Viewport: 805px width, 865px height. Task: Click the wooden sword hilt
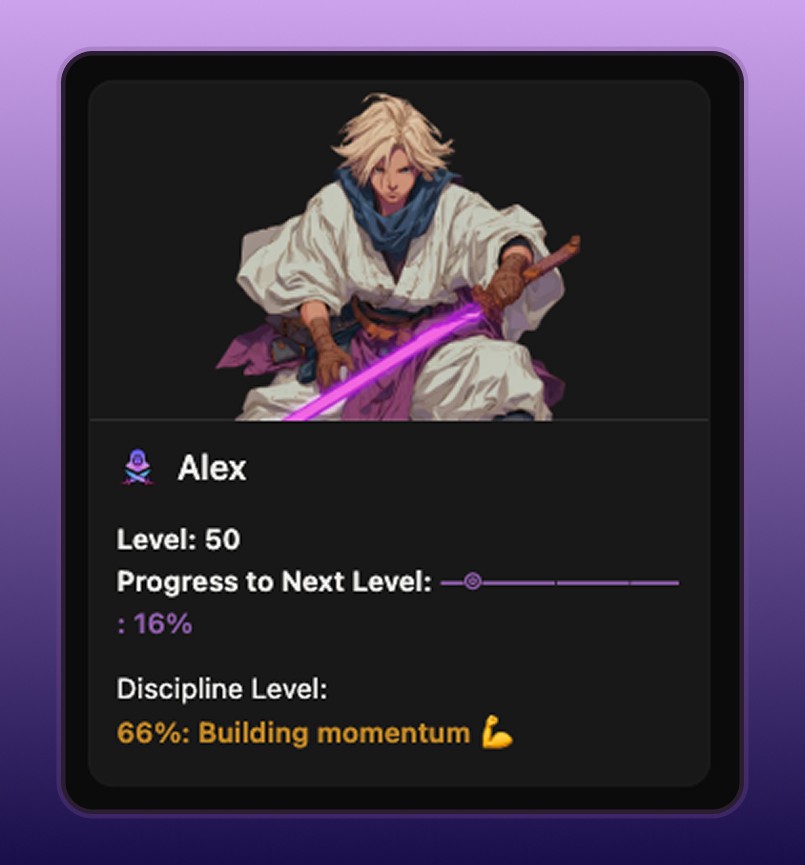coord(552,258)
